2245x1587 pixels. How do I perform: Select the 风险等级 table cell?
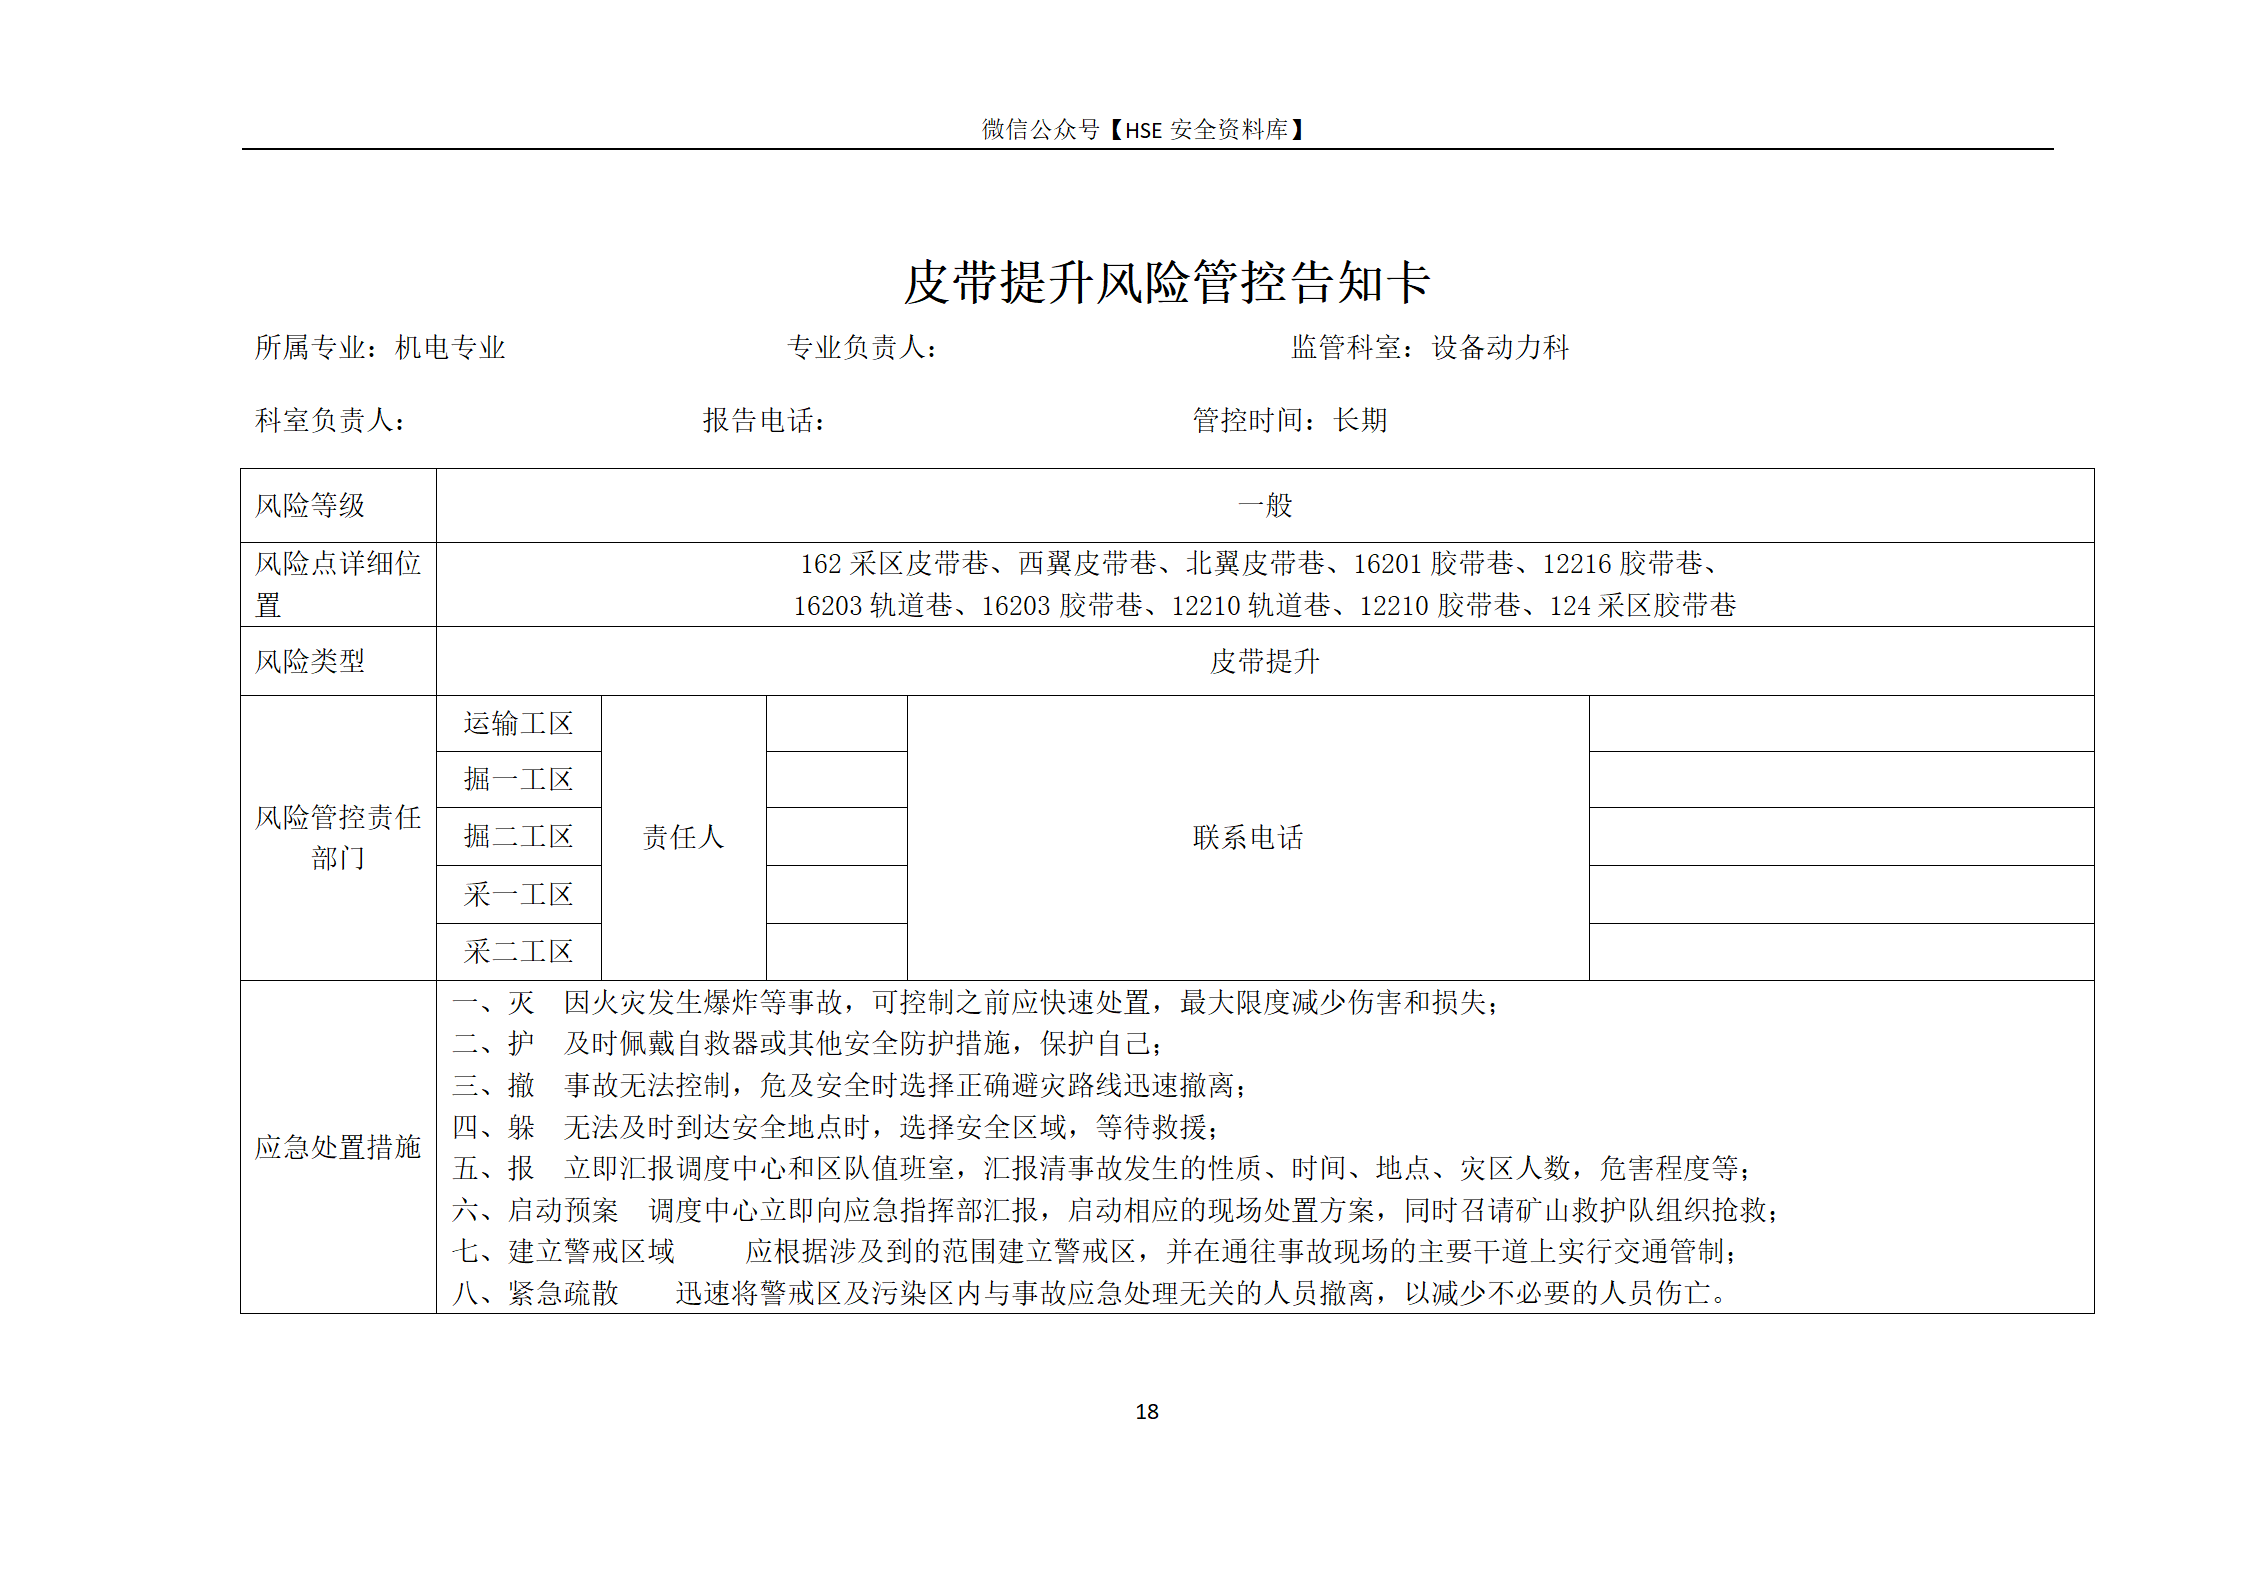pos(339,505)
